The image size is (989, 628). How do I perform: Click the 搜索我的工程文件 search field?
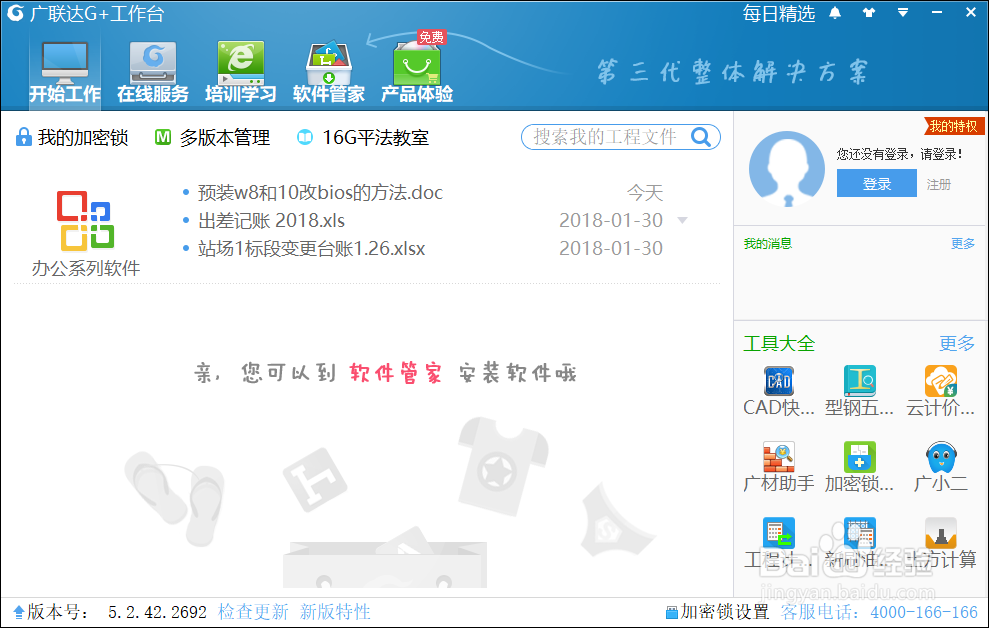pyautogui.click(x=610, y=137)
